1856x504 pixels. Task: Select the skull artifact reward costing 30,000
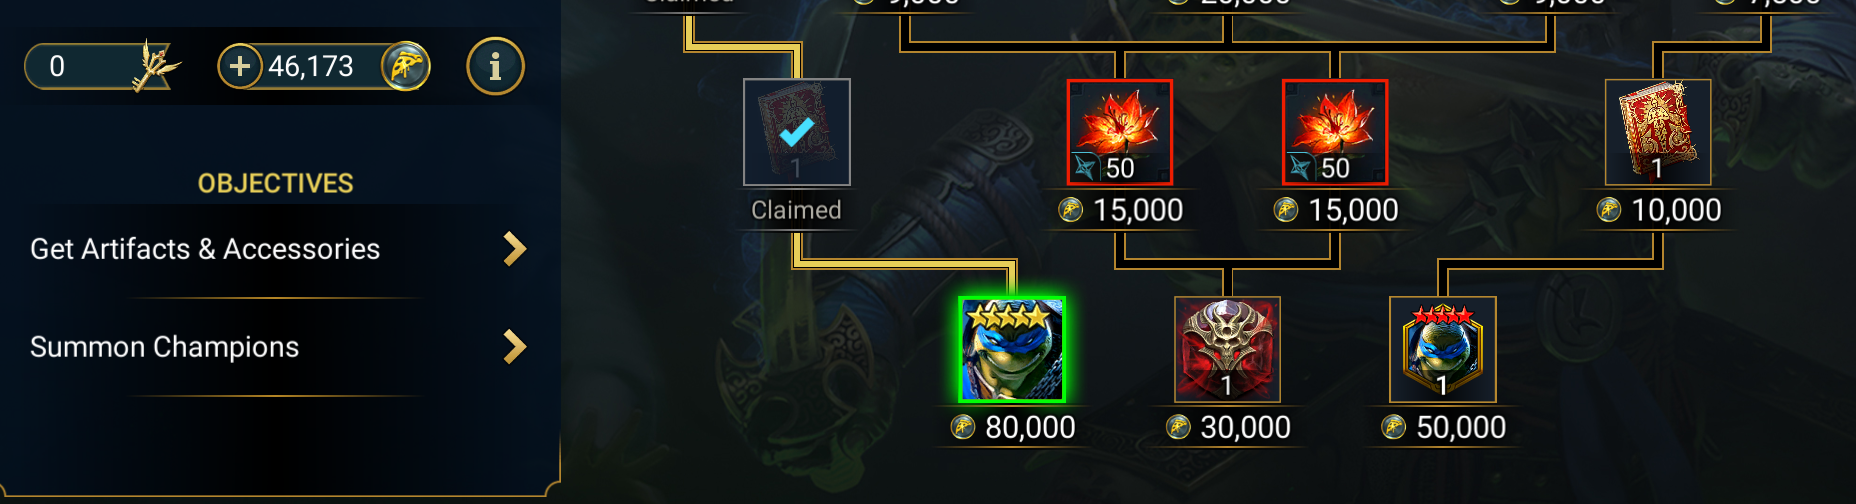pos(1227,350)
